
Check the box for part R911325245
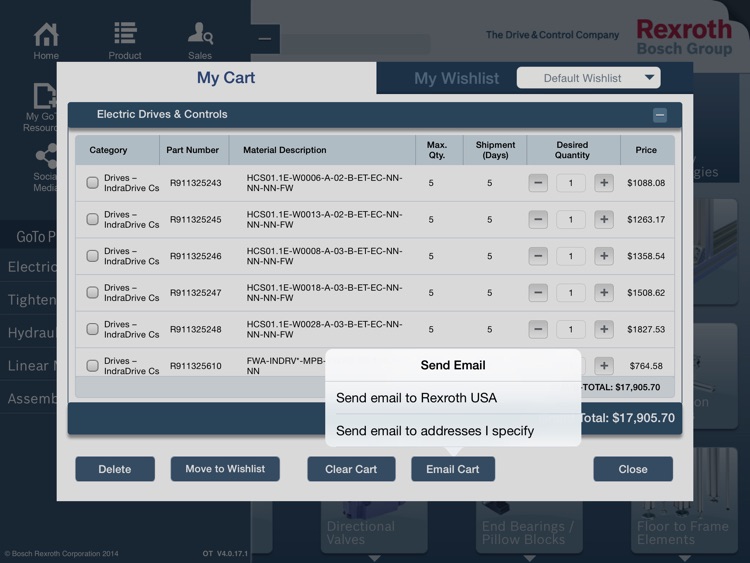[92, 219]
